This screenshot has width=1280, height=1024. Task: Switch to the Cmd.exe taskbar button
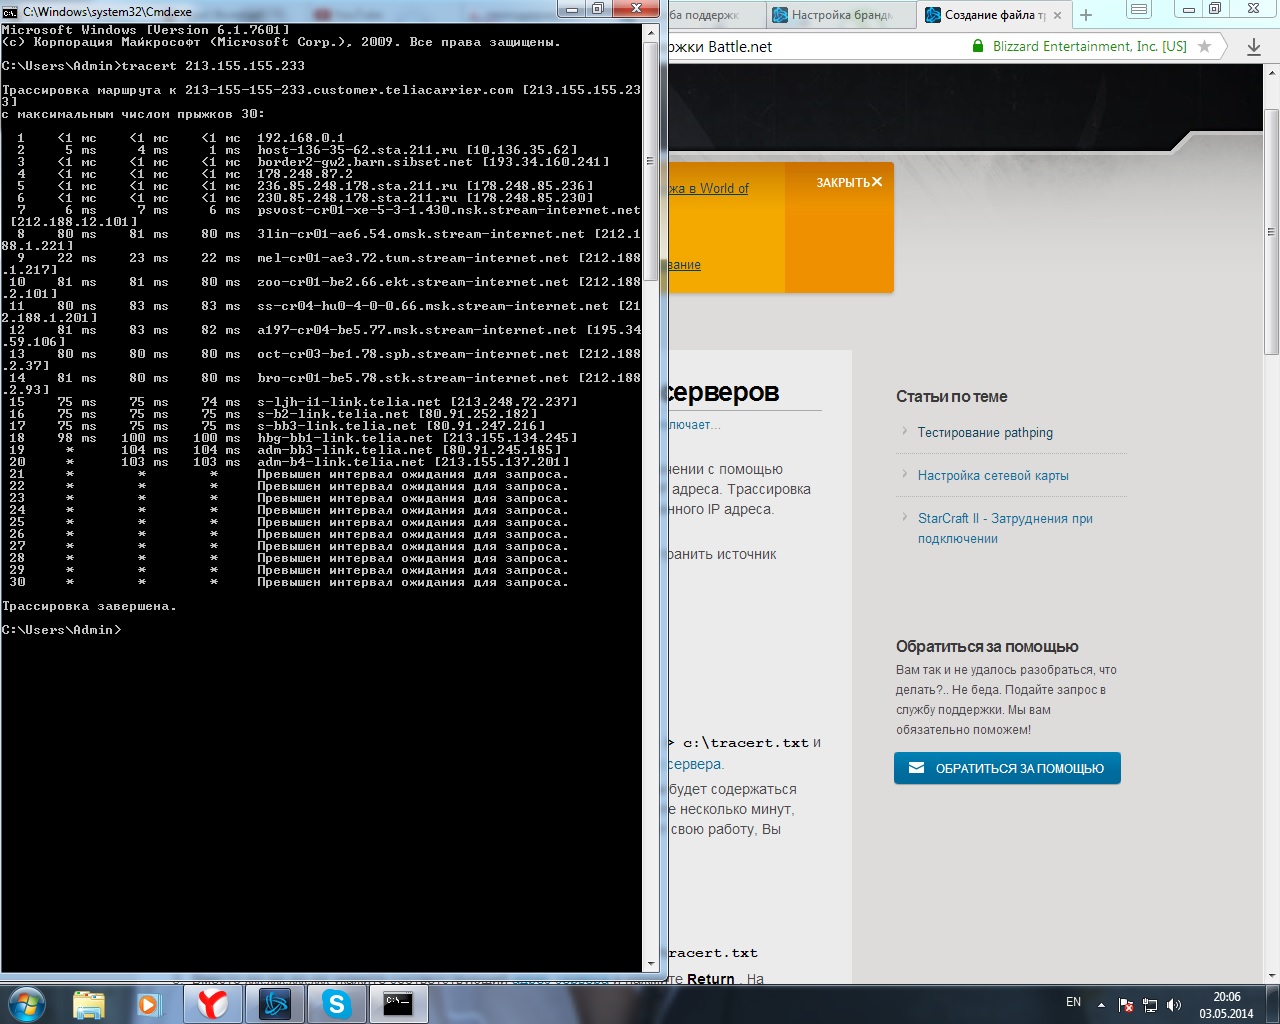click(398, 1004)
